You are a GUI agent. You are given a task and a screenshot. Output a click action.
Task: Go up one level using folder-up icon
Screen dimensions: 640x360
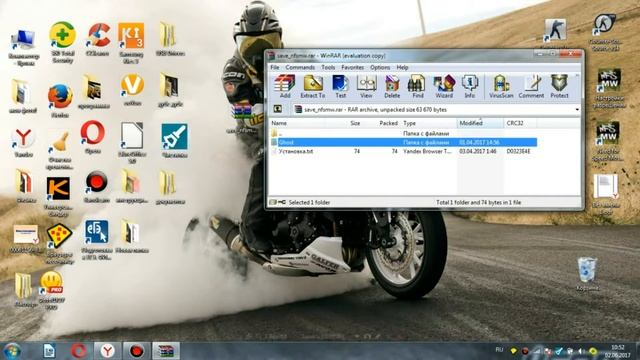[278, 109]
